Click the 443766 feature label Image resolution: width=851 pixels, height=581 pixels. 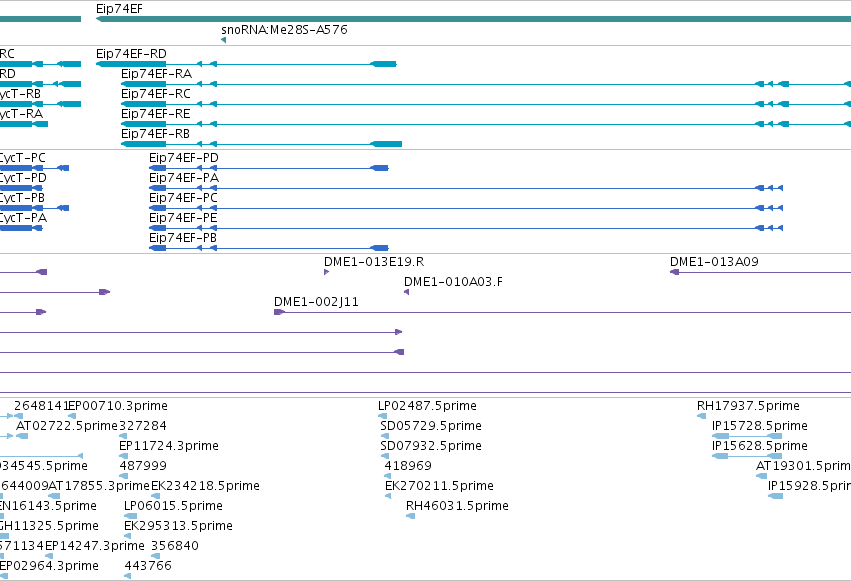(148, 566)
